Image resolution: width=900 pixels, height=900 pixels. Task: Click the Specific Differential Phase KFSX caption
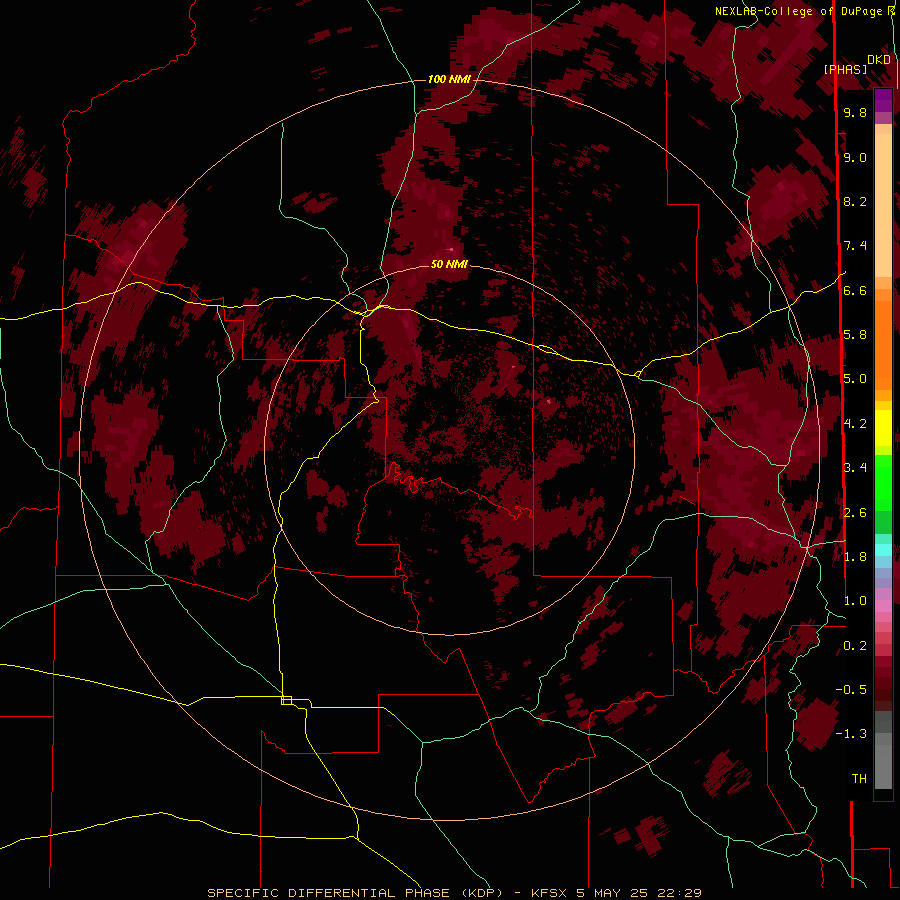tap(454, 893)
